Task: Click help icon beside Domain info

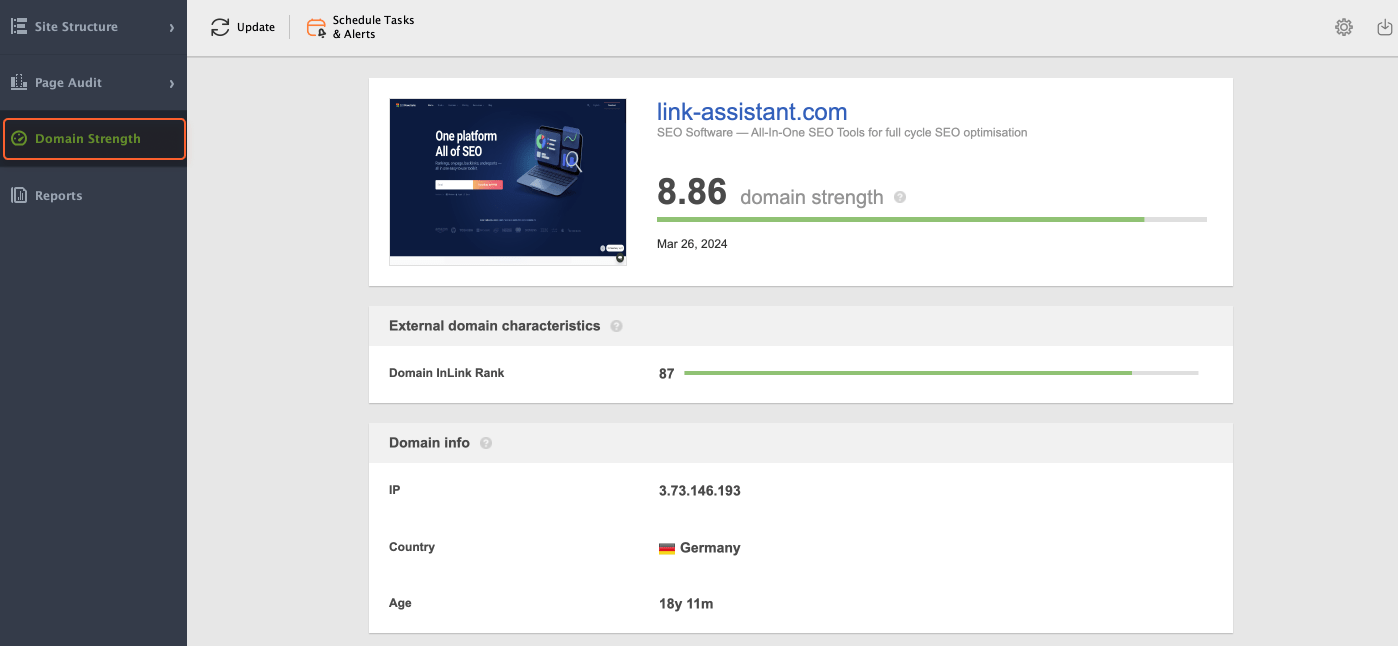Action: 486,443
